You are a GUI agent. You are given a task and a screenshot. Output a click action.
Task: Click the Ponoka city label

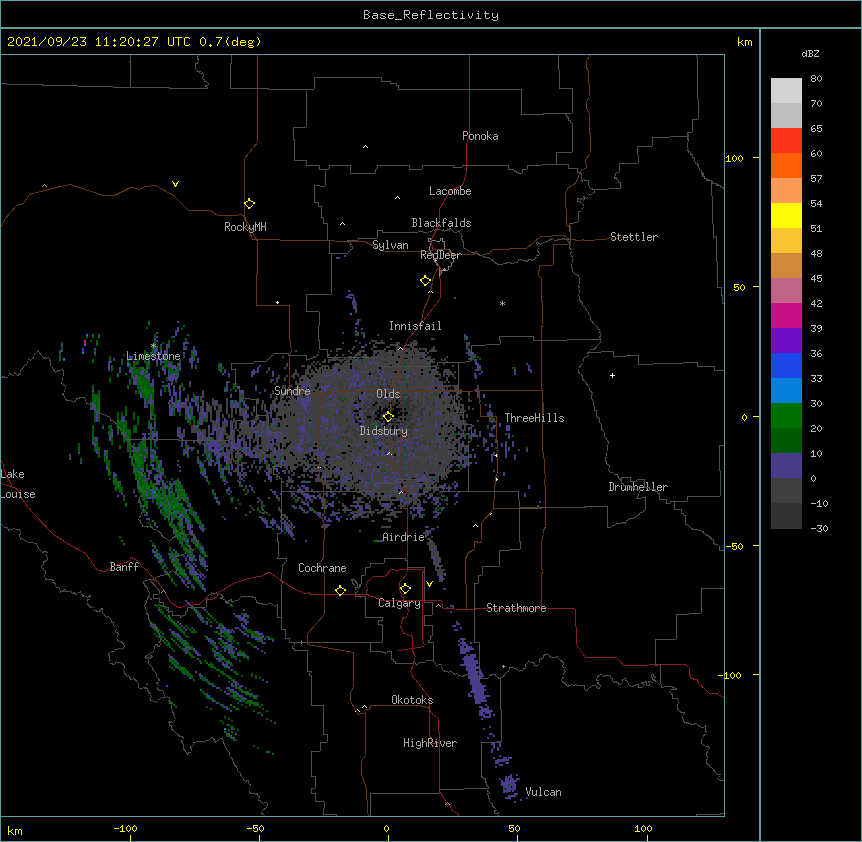click(480, 136)
